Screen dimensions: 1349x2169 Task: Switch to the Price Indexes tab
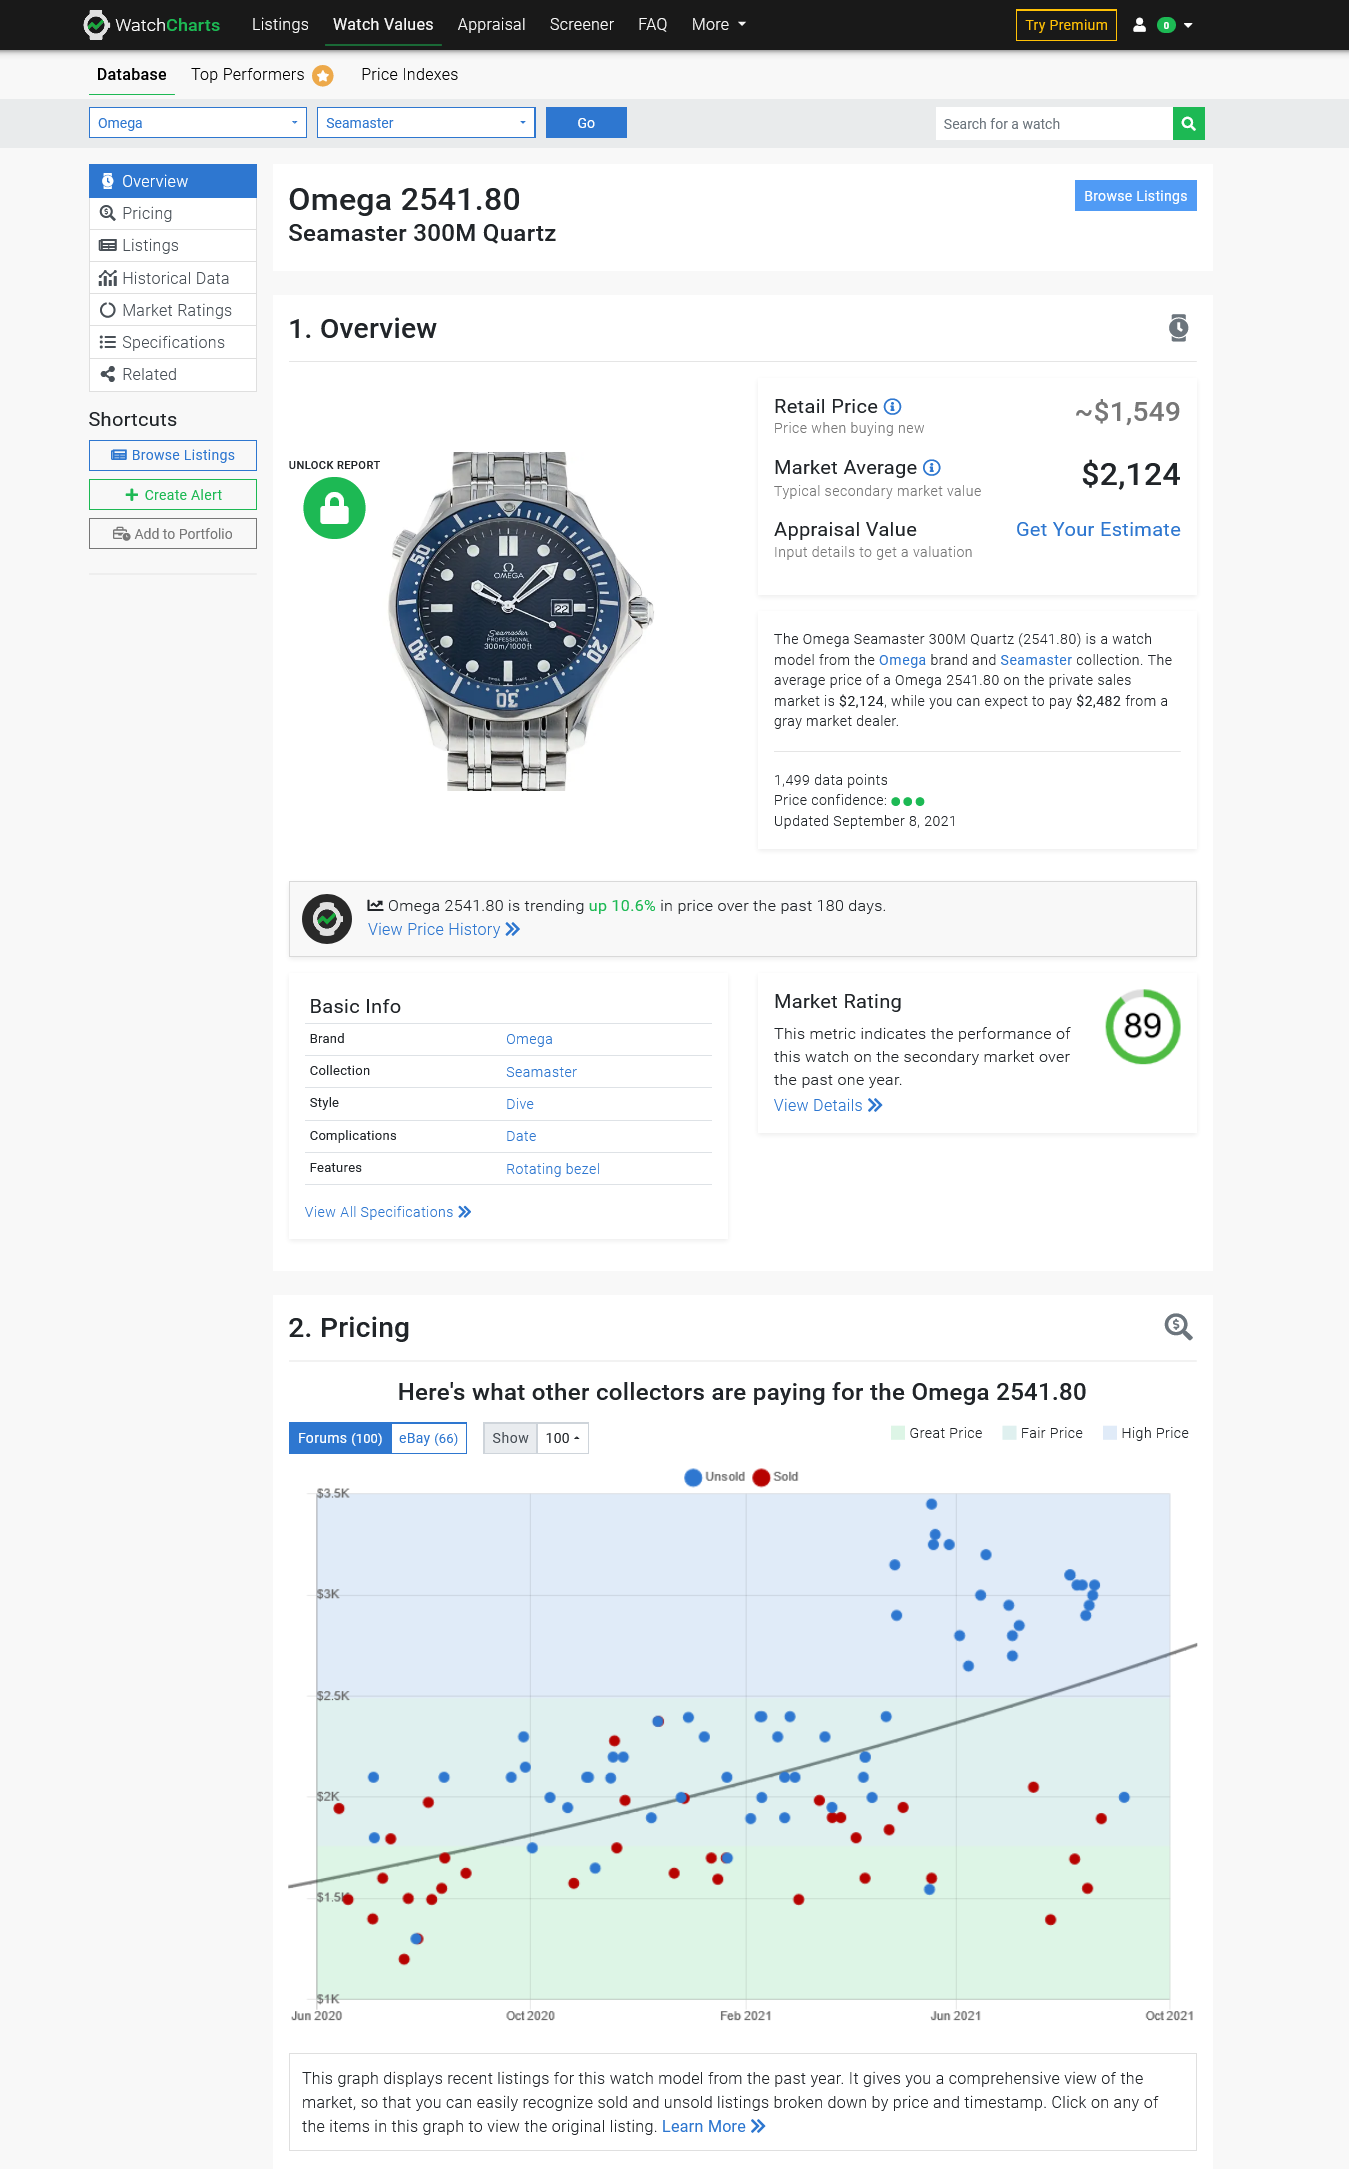[x=409, y=75]
